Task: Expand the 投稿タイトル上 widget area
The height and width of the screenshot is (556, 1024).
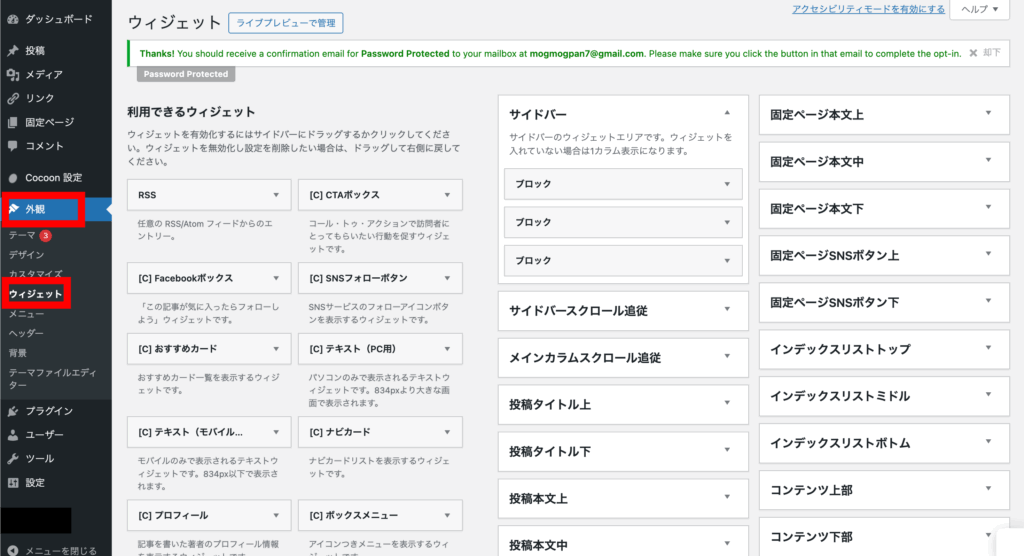Action: (727, 404)
